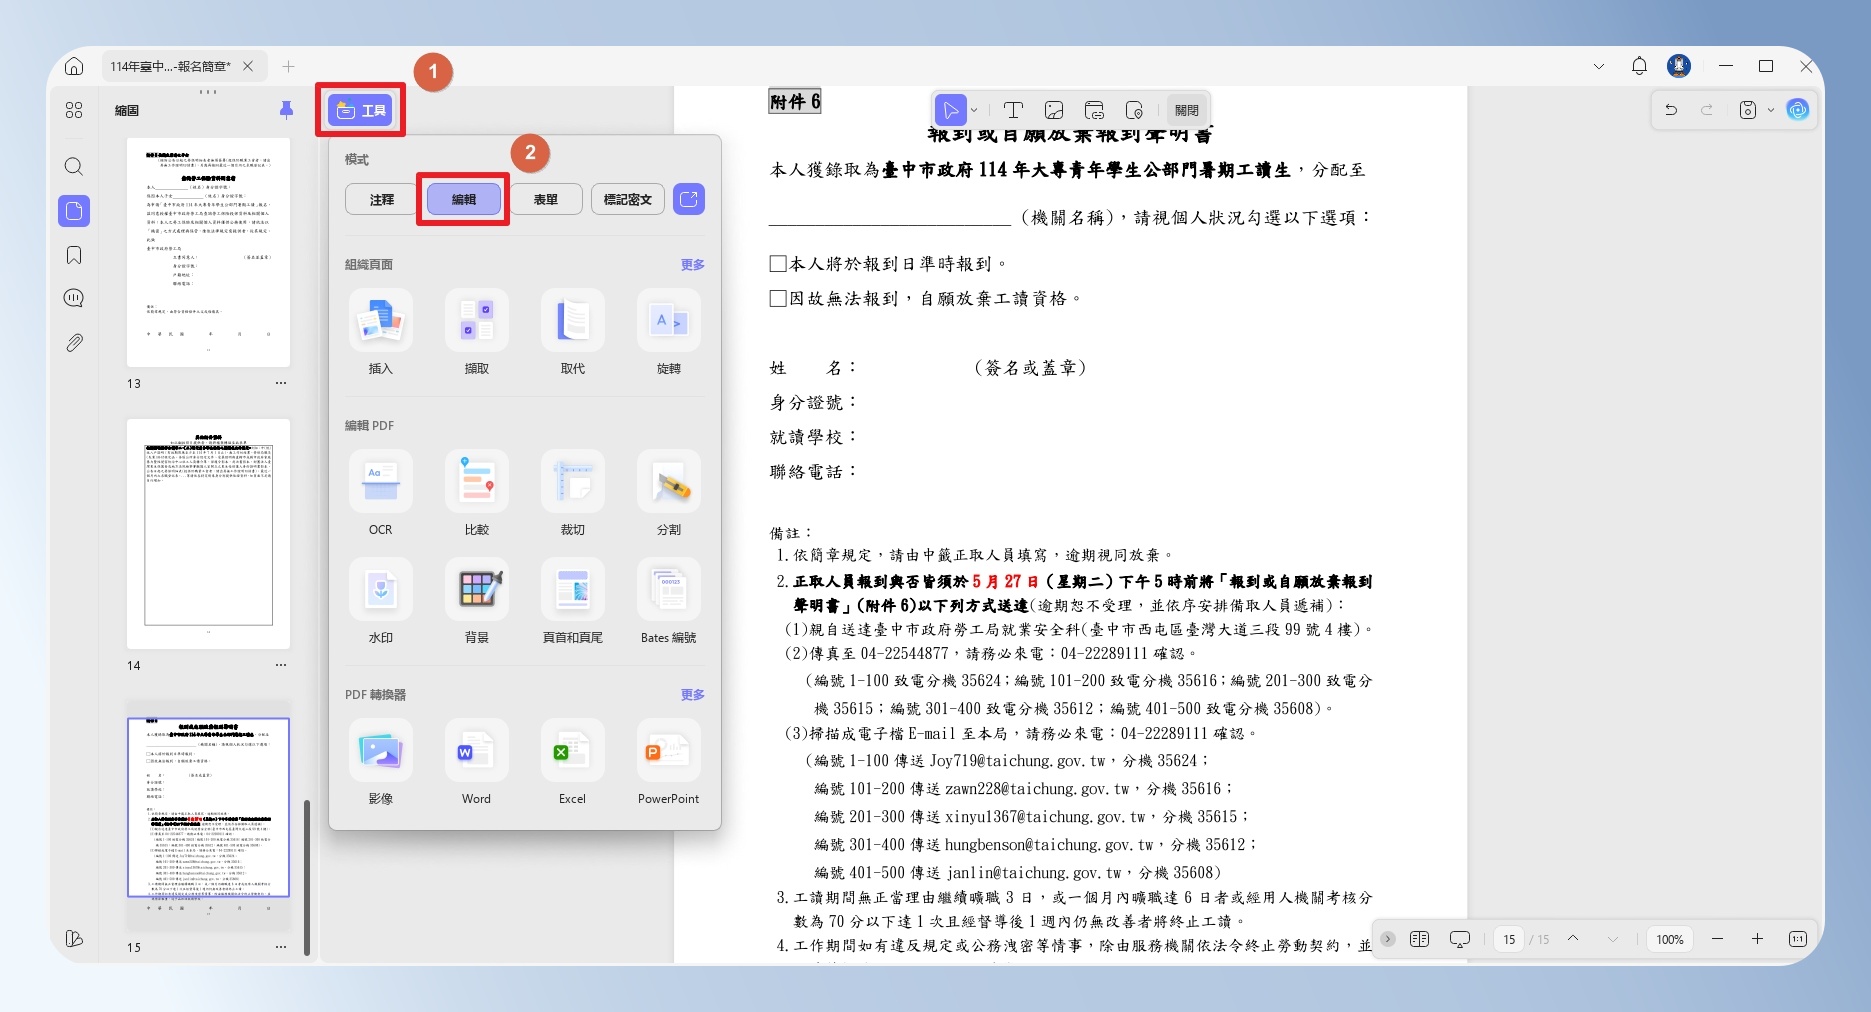Click the add text tool in toolbar
This screenshot has width=1871, height=1012.
pyautogui.click(x=1013, y=110)
